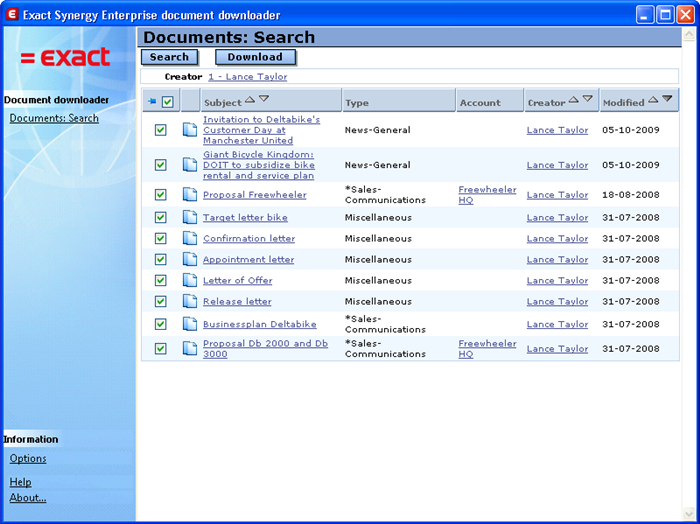The width and height of the screenshot is (700, 524).
Task: Open the Appointment letter link
Action: click(248, 259)
